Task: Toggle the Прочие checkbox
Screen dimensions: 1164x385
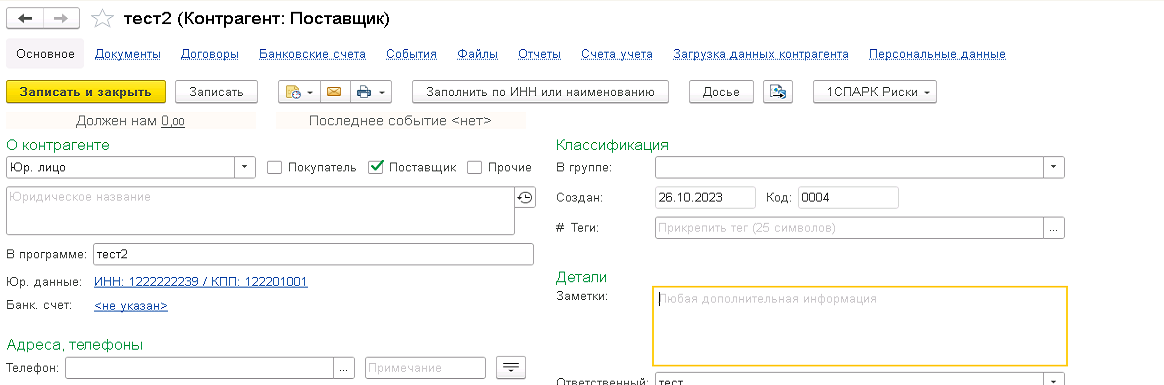Action: (474, 167)
